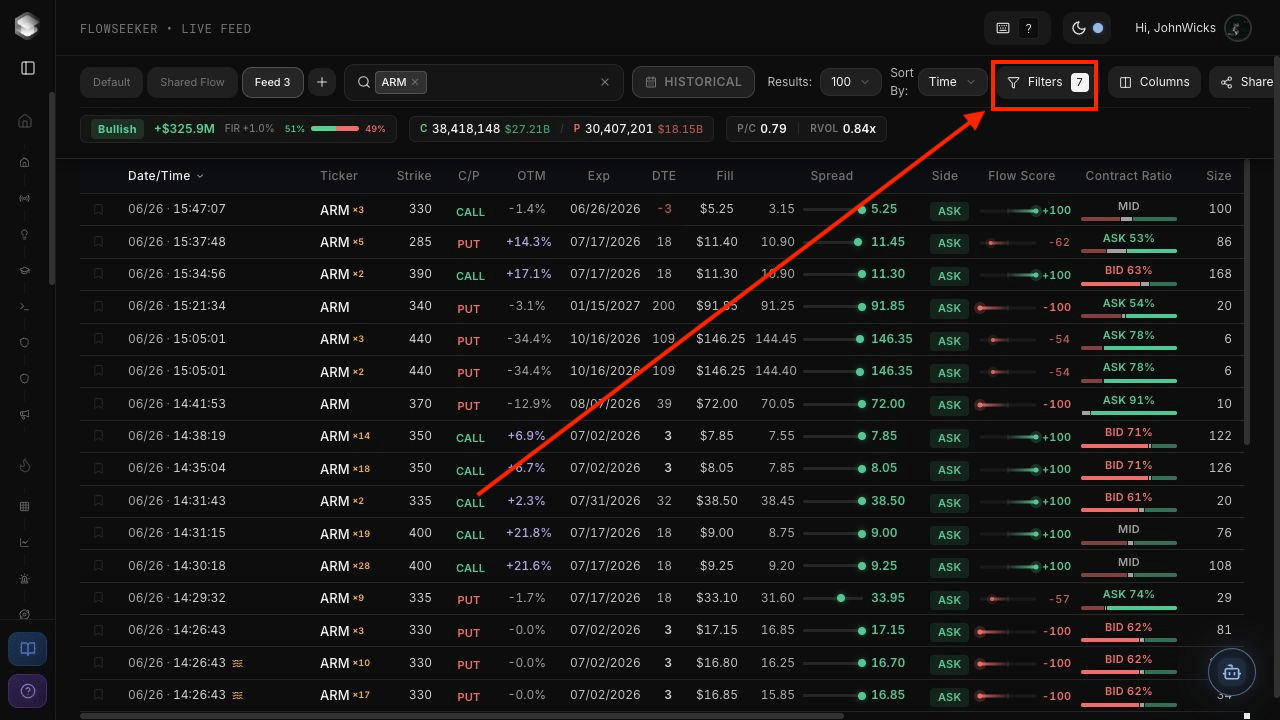Screen dimensions: 1280x720
Task: Click the columns layout icon
Action: pyautogui.click(x=1125, y=82)
